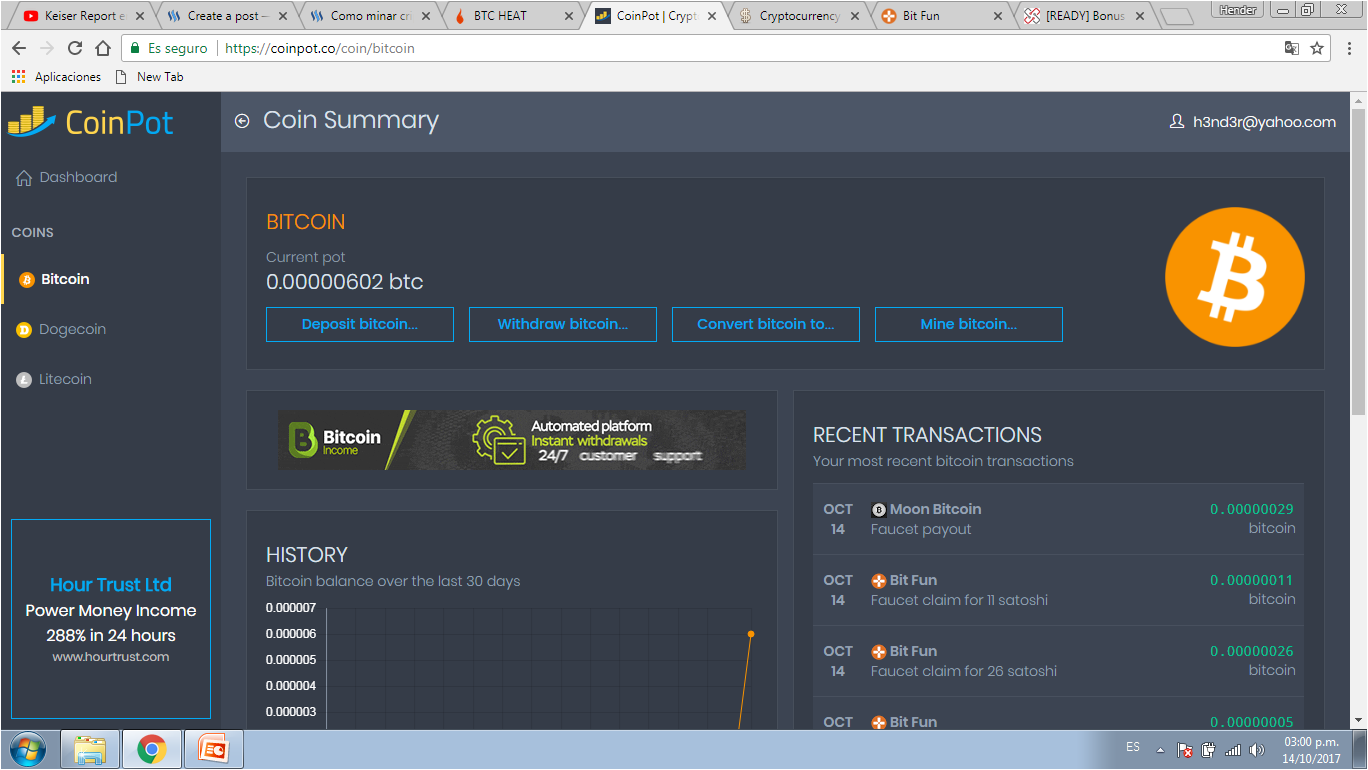Switch to the BTC HEAT tab
Screen dimensions: 1368x770
point(514,16)
